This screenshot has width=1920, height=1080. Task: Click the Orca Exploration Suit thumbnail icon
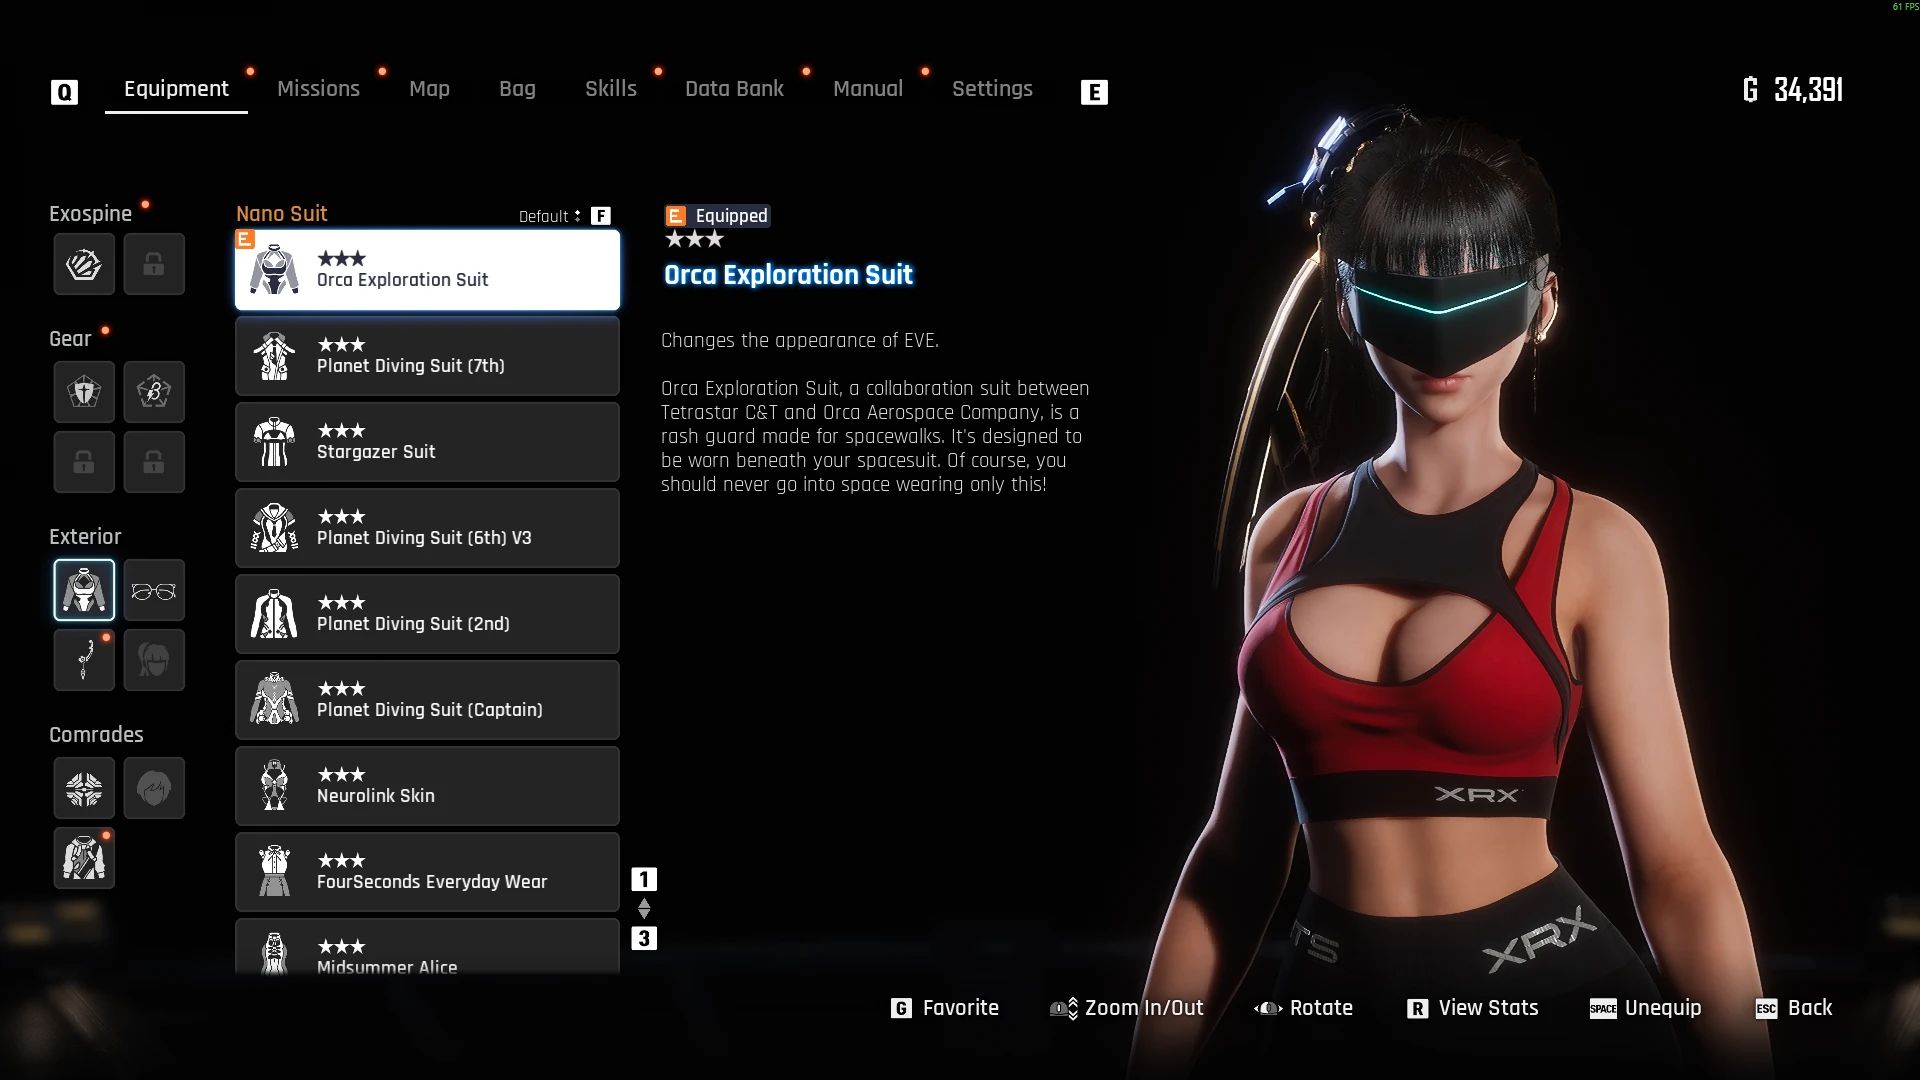pos(274,270)
